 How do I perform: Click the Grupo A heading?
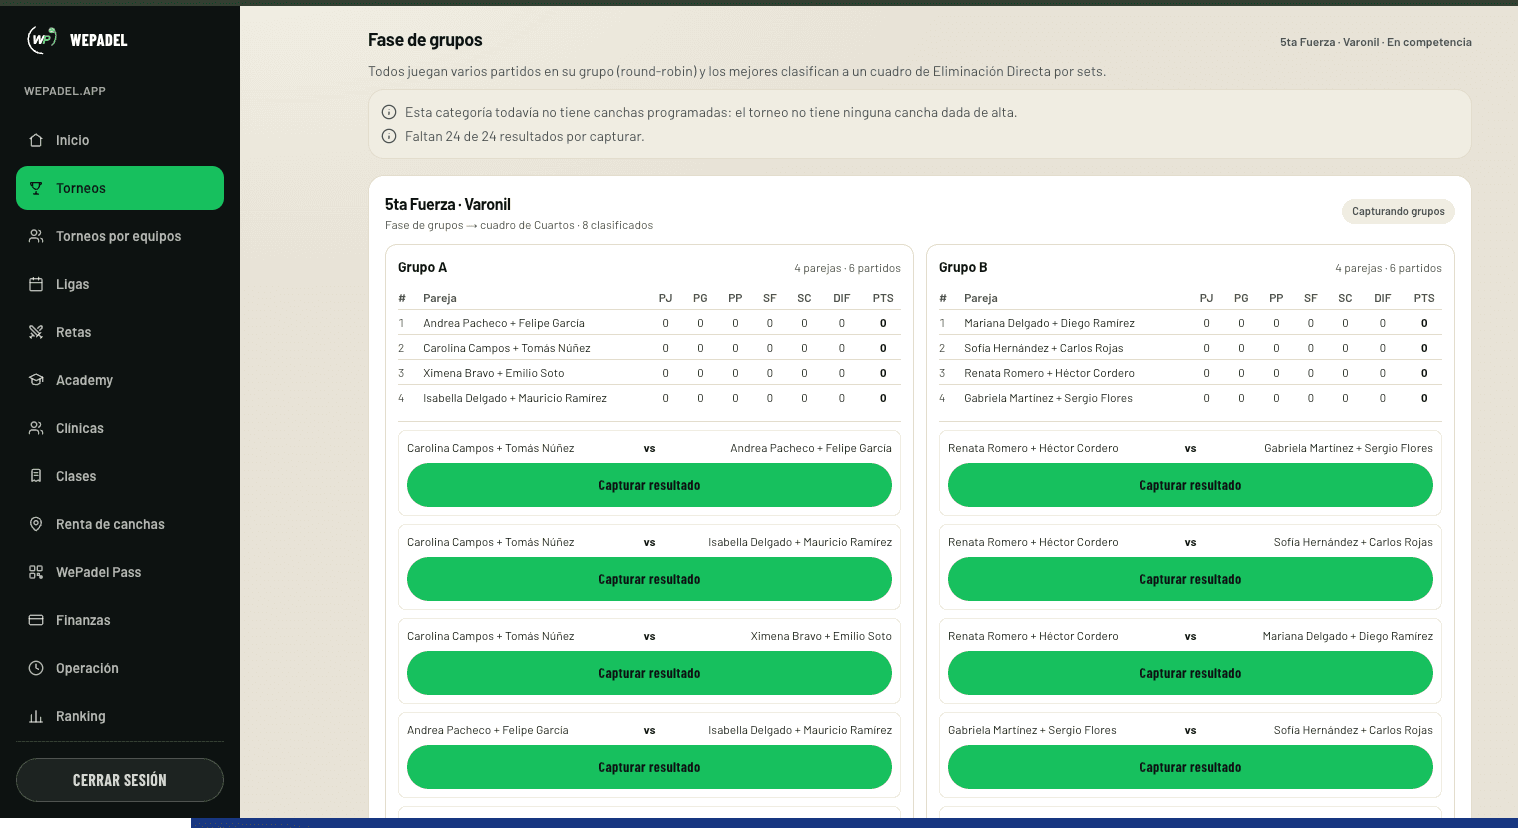tap(422, 267)
